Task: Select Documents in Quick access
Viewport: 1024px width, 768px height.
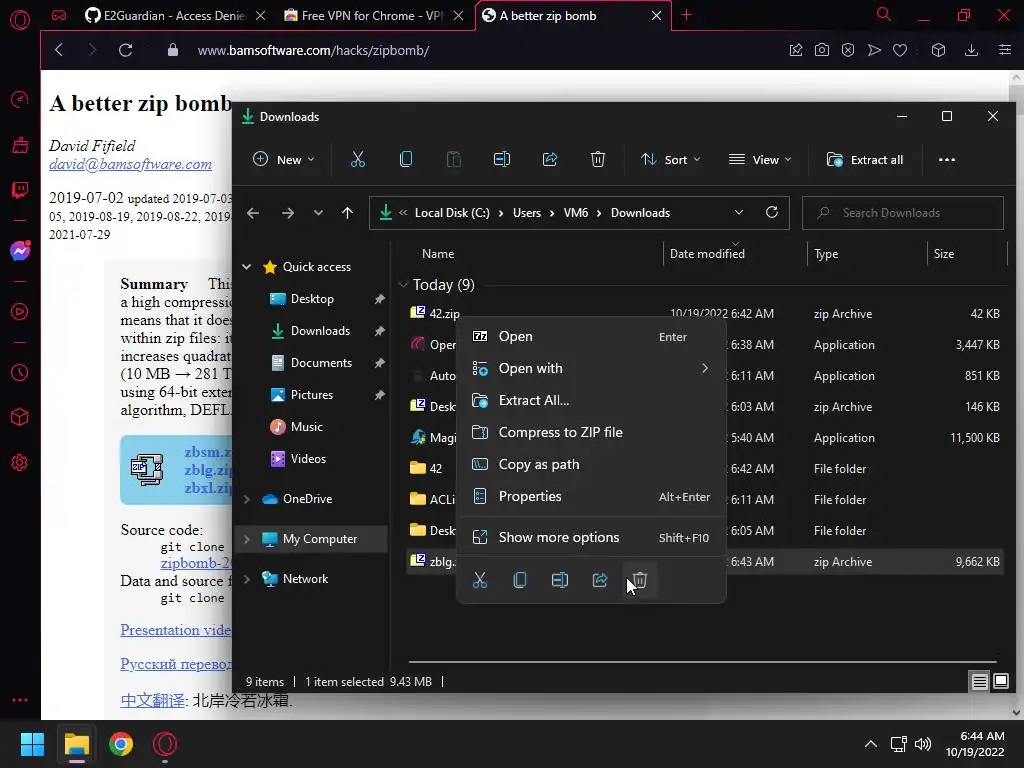Action: [x=321, y=362]
